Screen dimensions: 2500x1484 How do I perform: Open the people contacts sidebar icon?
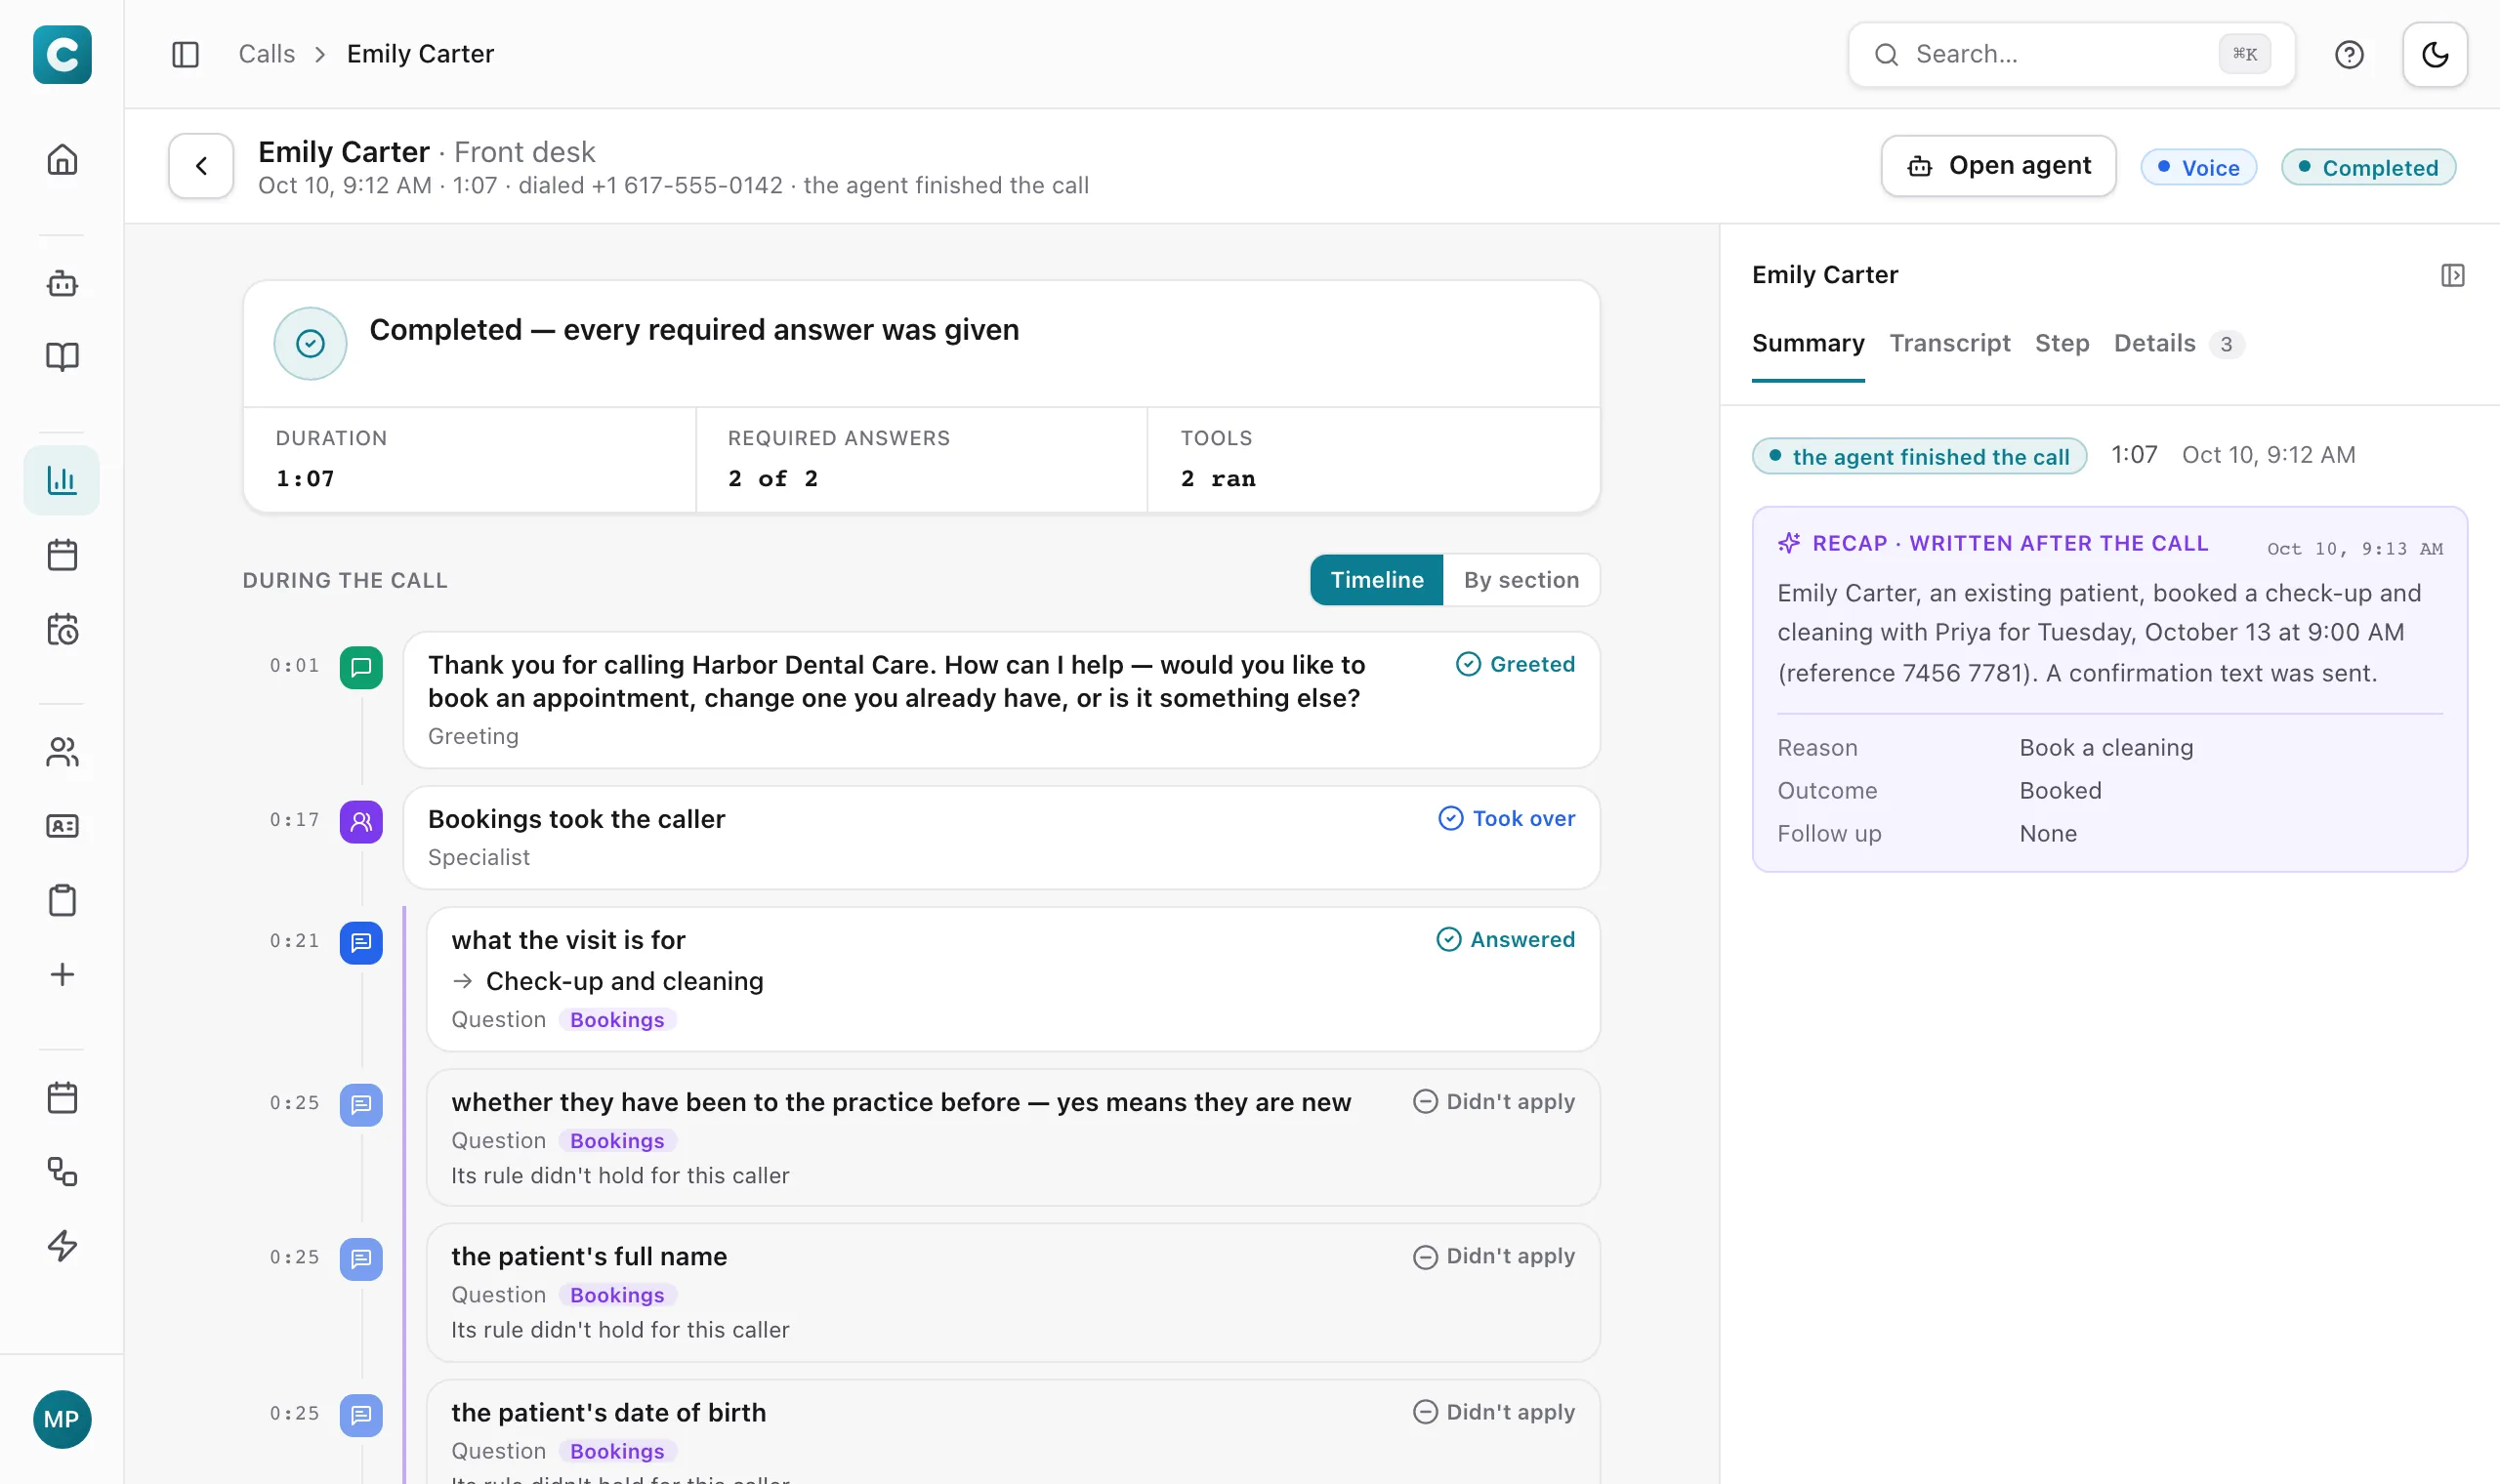[62, 752]
